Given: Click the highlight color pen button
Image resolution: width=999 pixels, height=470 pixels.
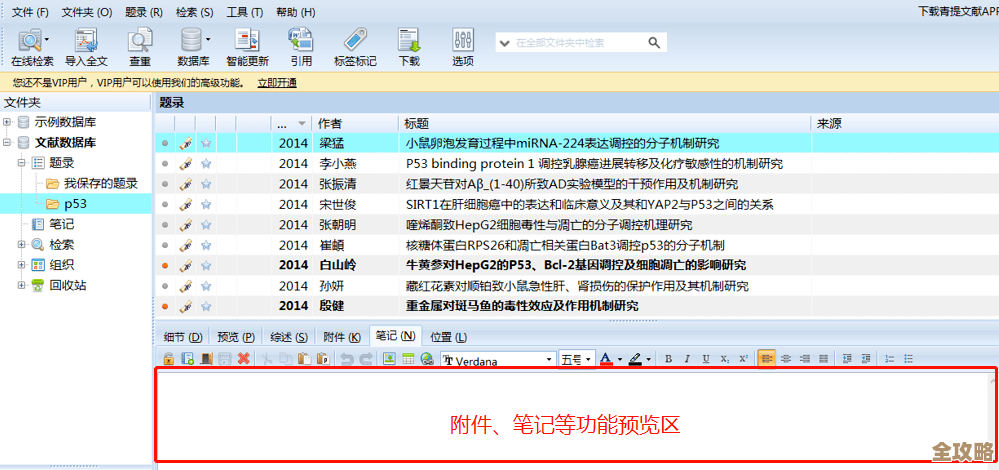Looking at the screenshot, I should [635, 359].
